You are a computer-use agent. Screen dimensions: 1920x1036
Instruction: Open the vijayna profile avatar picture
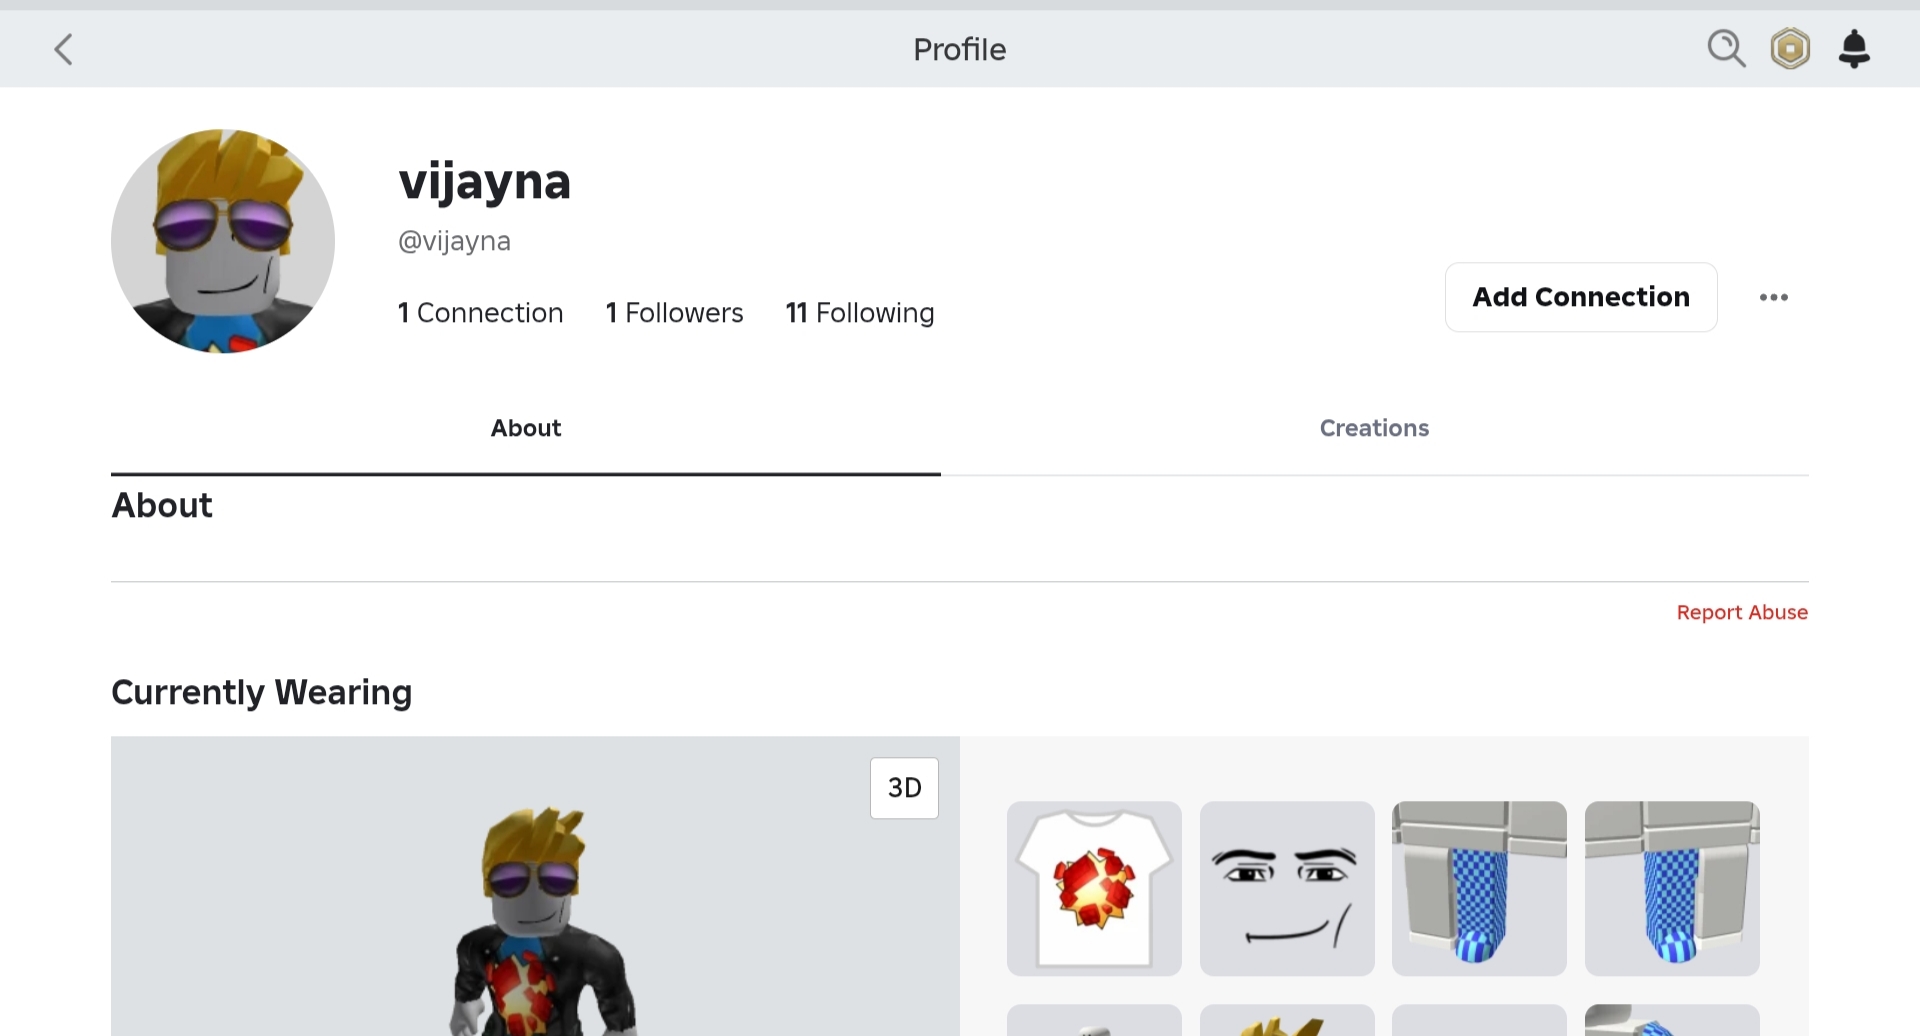(x=223, y=241)
